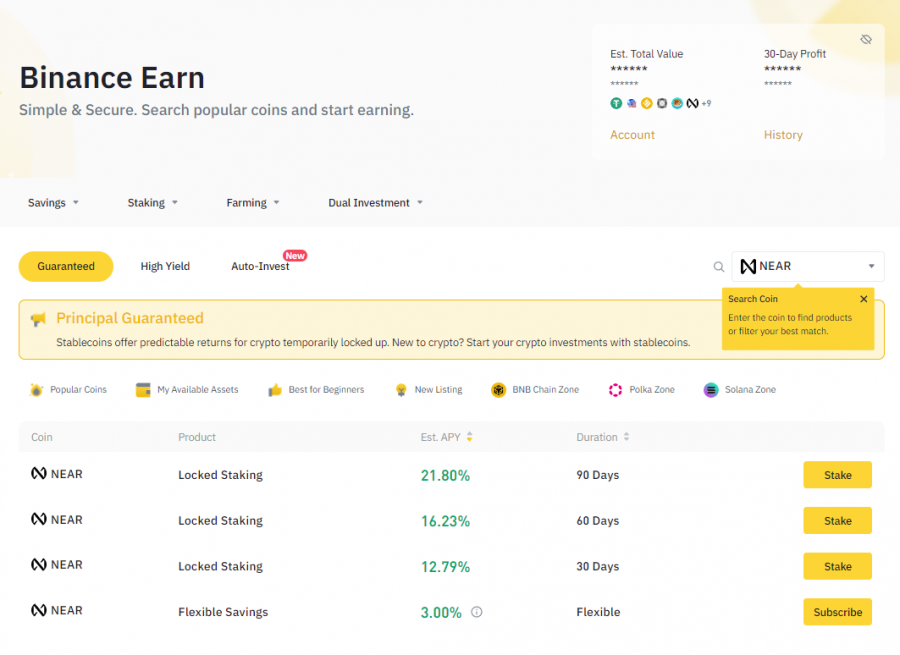The image size is (900, 655).
Task: Click the Polka Zone icon
Action: coord(615,390)
